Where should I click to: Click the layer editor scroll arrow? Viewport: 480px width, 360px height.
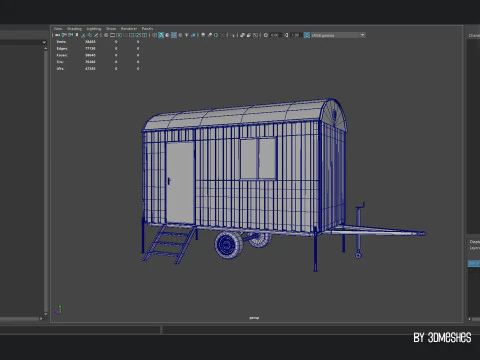click(x=469, y=319)
